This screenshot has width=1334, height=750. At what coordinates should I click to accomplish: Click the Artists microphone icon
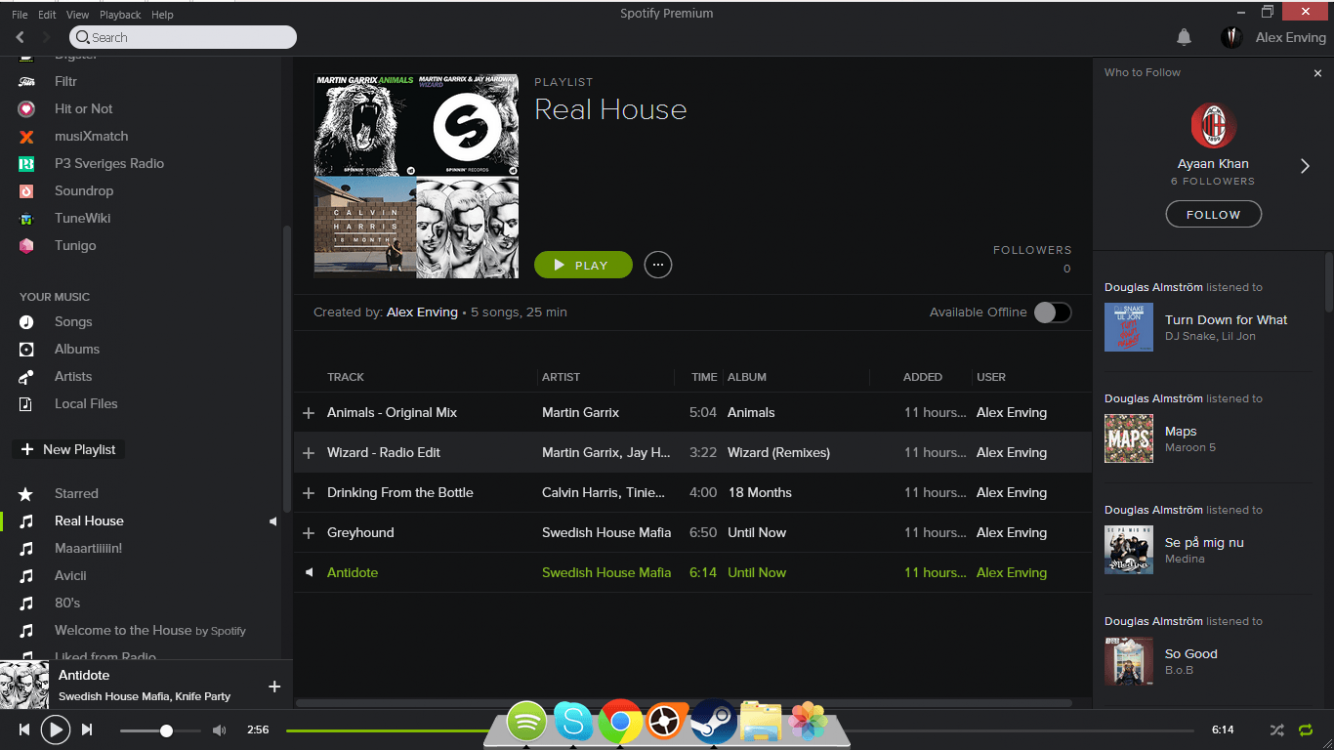click(x=26, y=377)
